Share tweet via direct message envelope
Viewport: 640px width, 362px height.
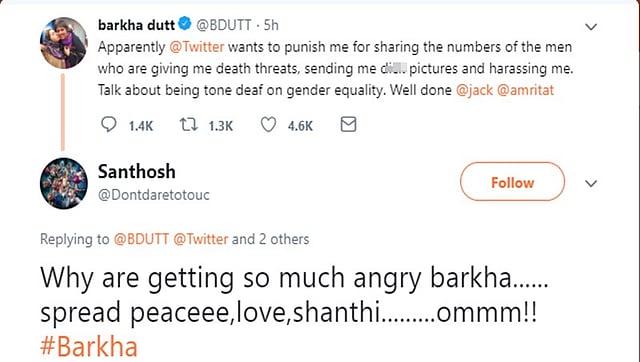pyautogui.click(x=348, y=124)
